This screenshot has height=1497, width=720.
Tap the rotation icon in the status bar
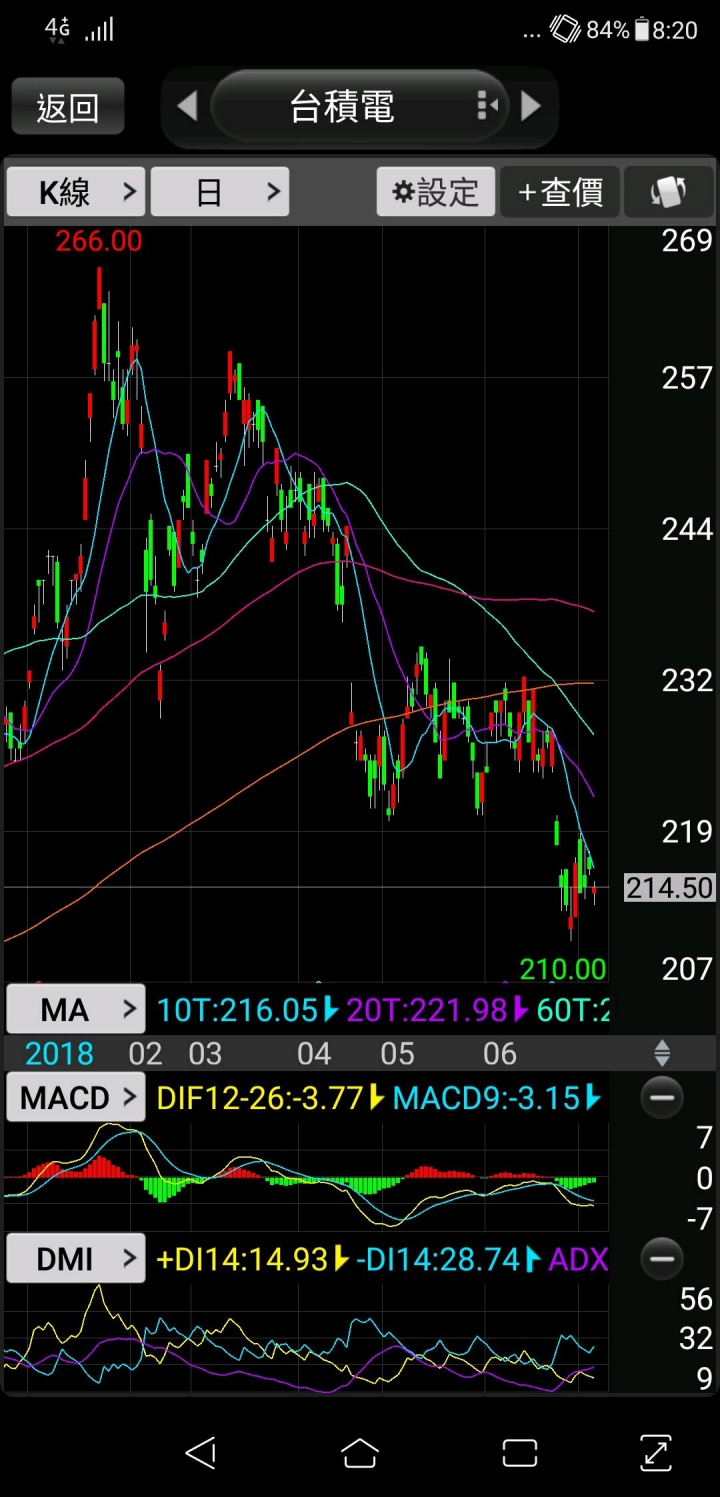tap(565, 30)
